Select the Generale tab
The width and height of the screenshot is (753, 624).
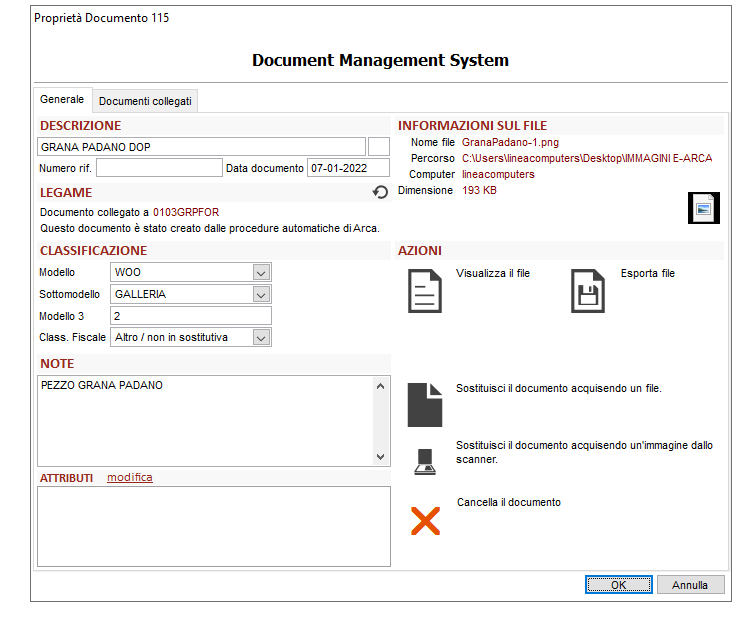[62, 100]
